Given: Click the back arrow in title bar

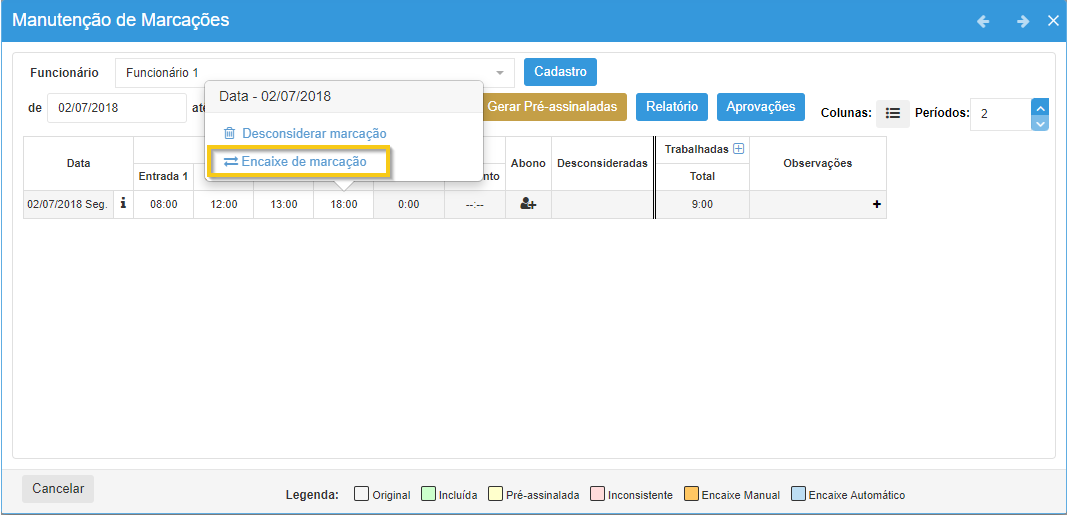Looking at the screenshot, I should click(x=983, y=21).
